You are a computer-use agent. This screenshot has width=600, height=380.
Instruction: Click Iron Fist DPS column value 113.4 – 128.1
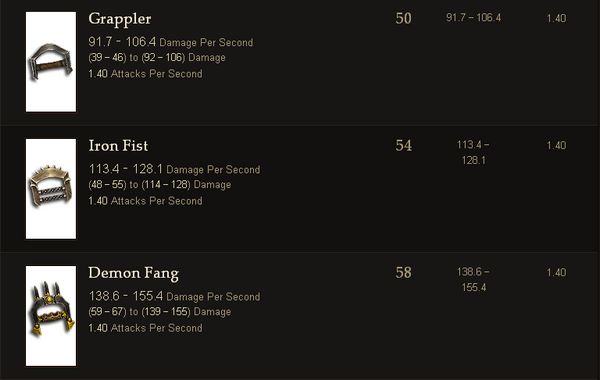(x=473, y=152)
